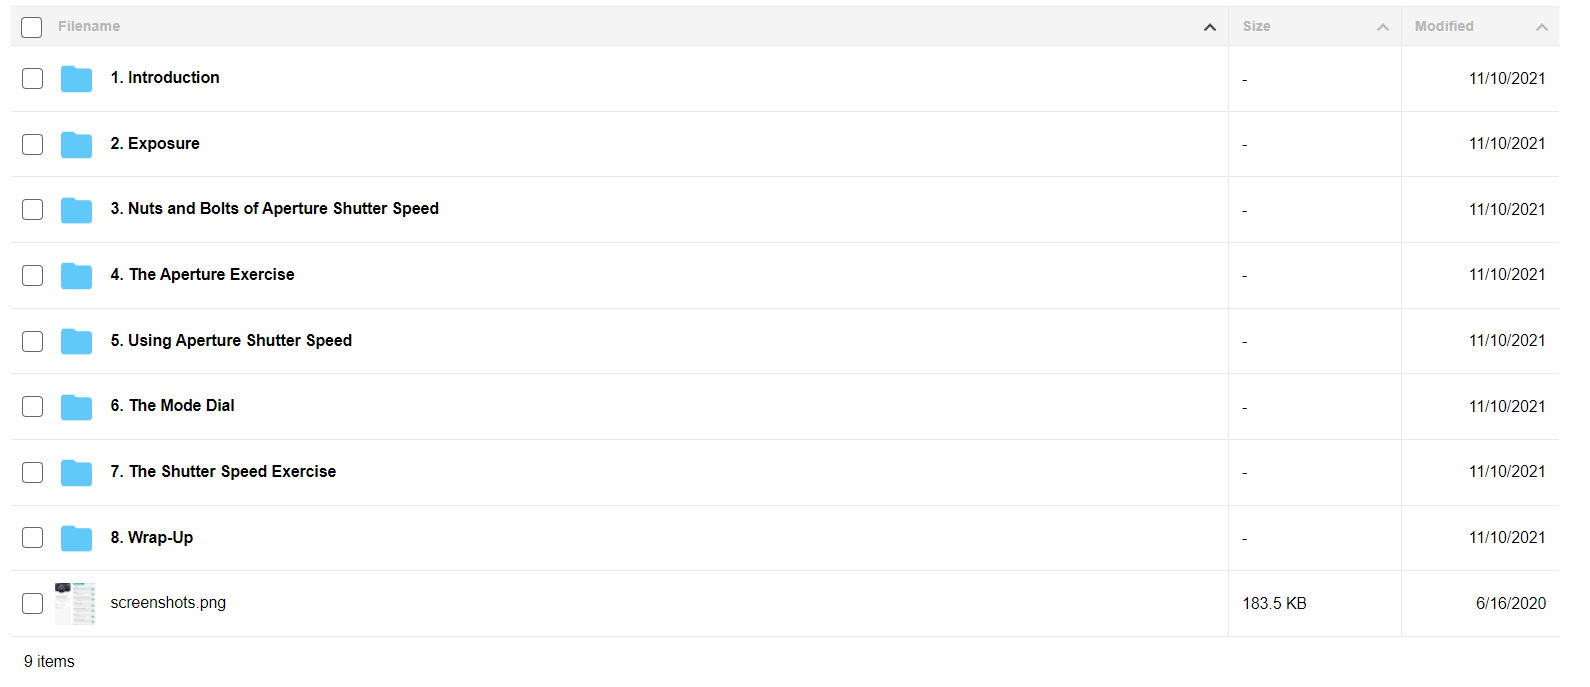Check the box for 1. Introduction
This screenshot has height=687, width=1590.
(32, 78)
